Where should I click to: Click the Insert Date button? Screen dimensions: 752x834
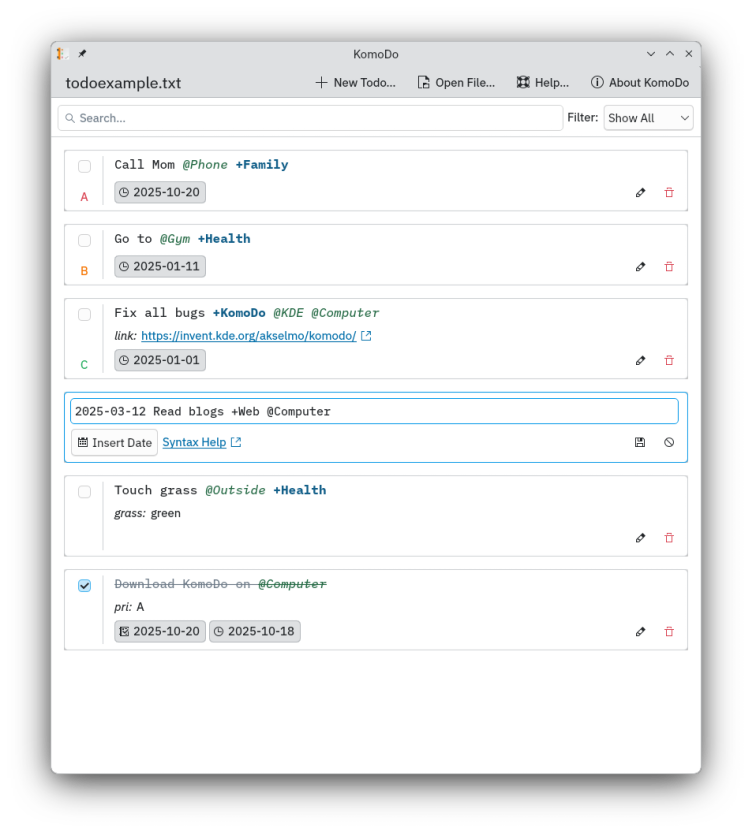(x=114, y=443)
